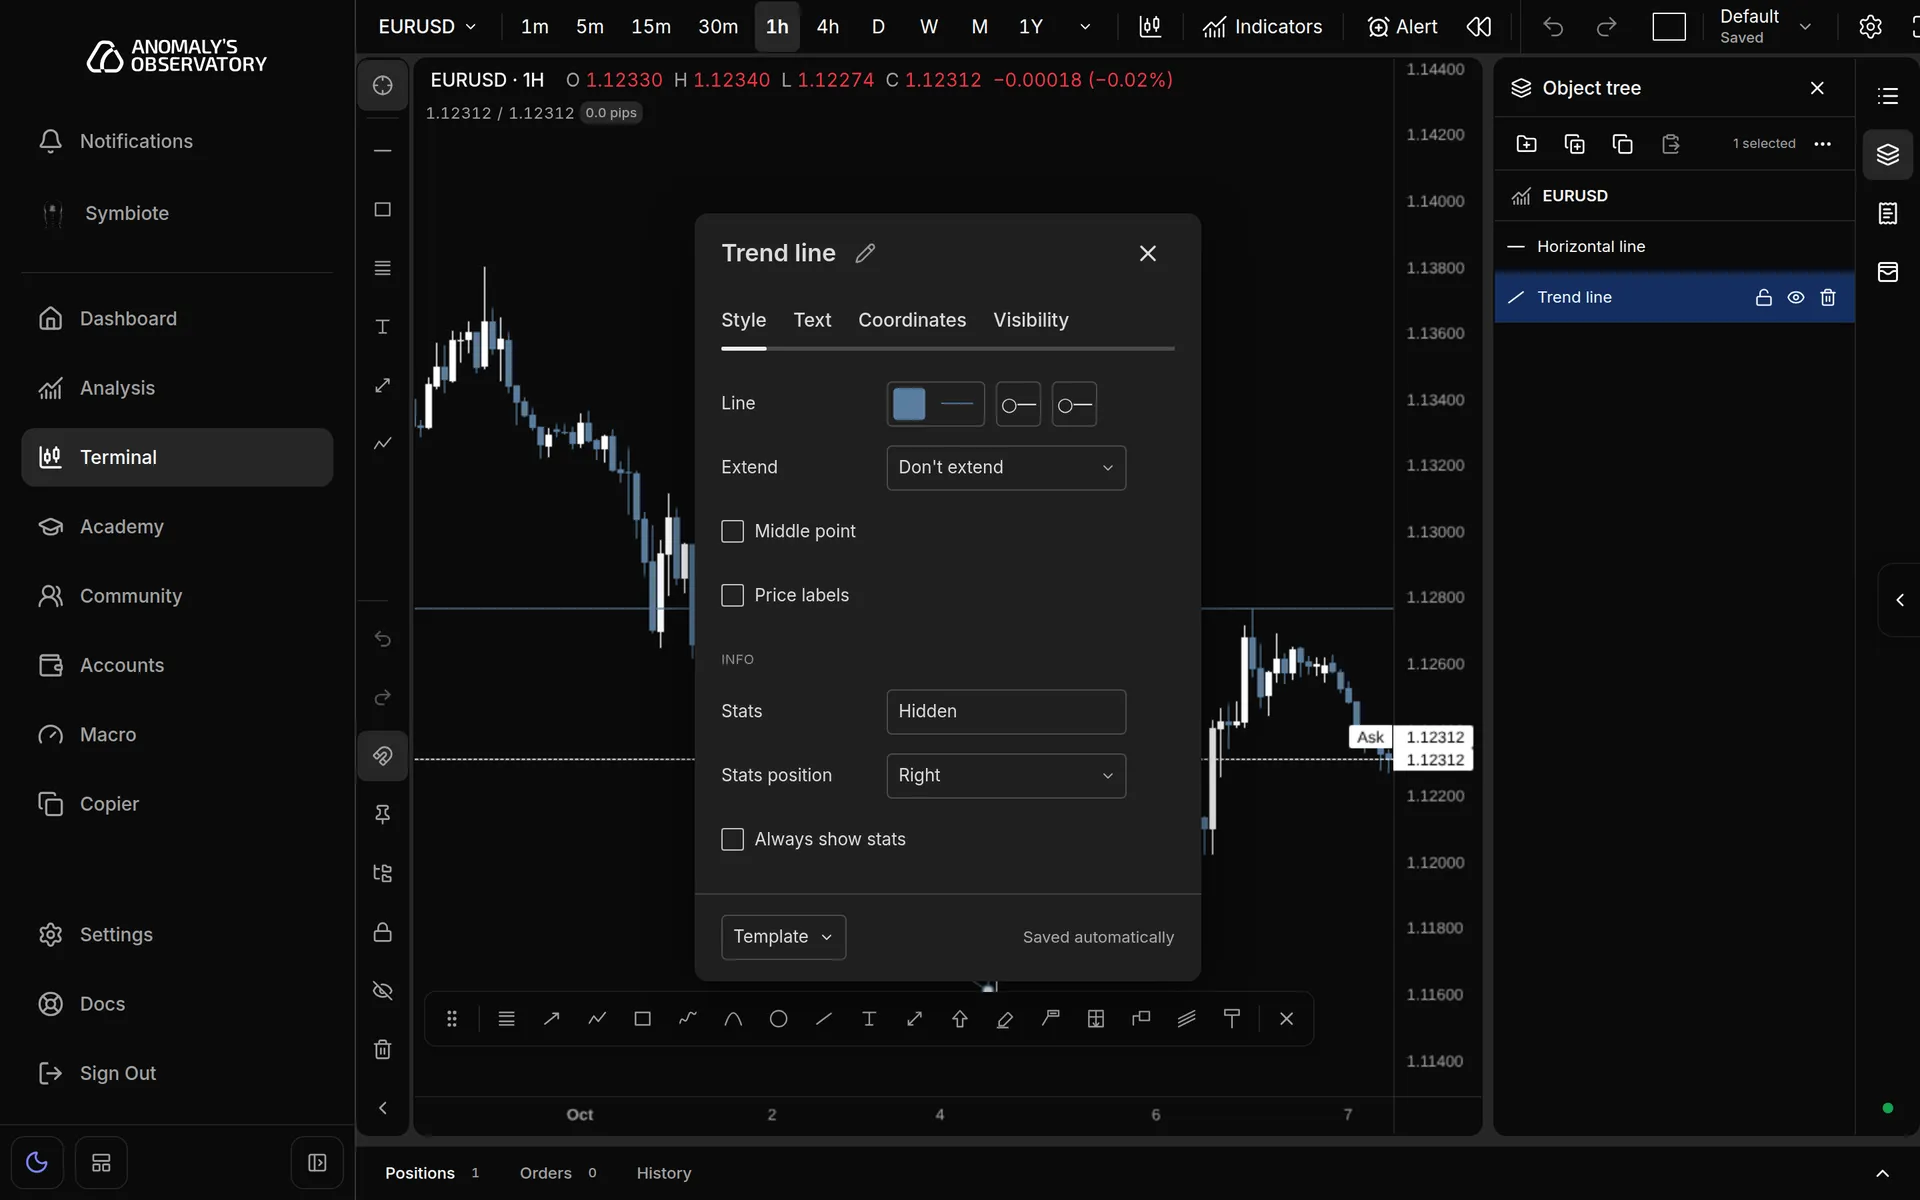Viewport: 1920px width, 1200px height.
Task: Toggle hide all drawings icon
Action: click(382, 990)
